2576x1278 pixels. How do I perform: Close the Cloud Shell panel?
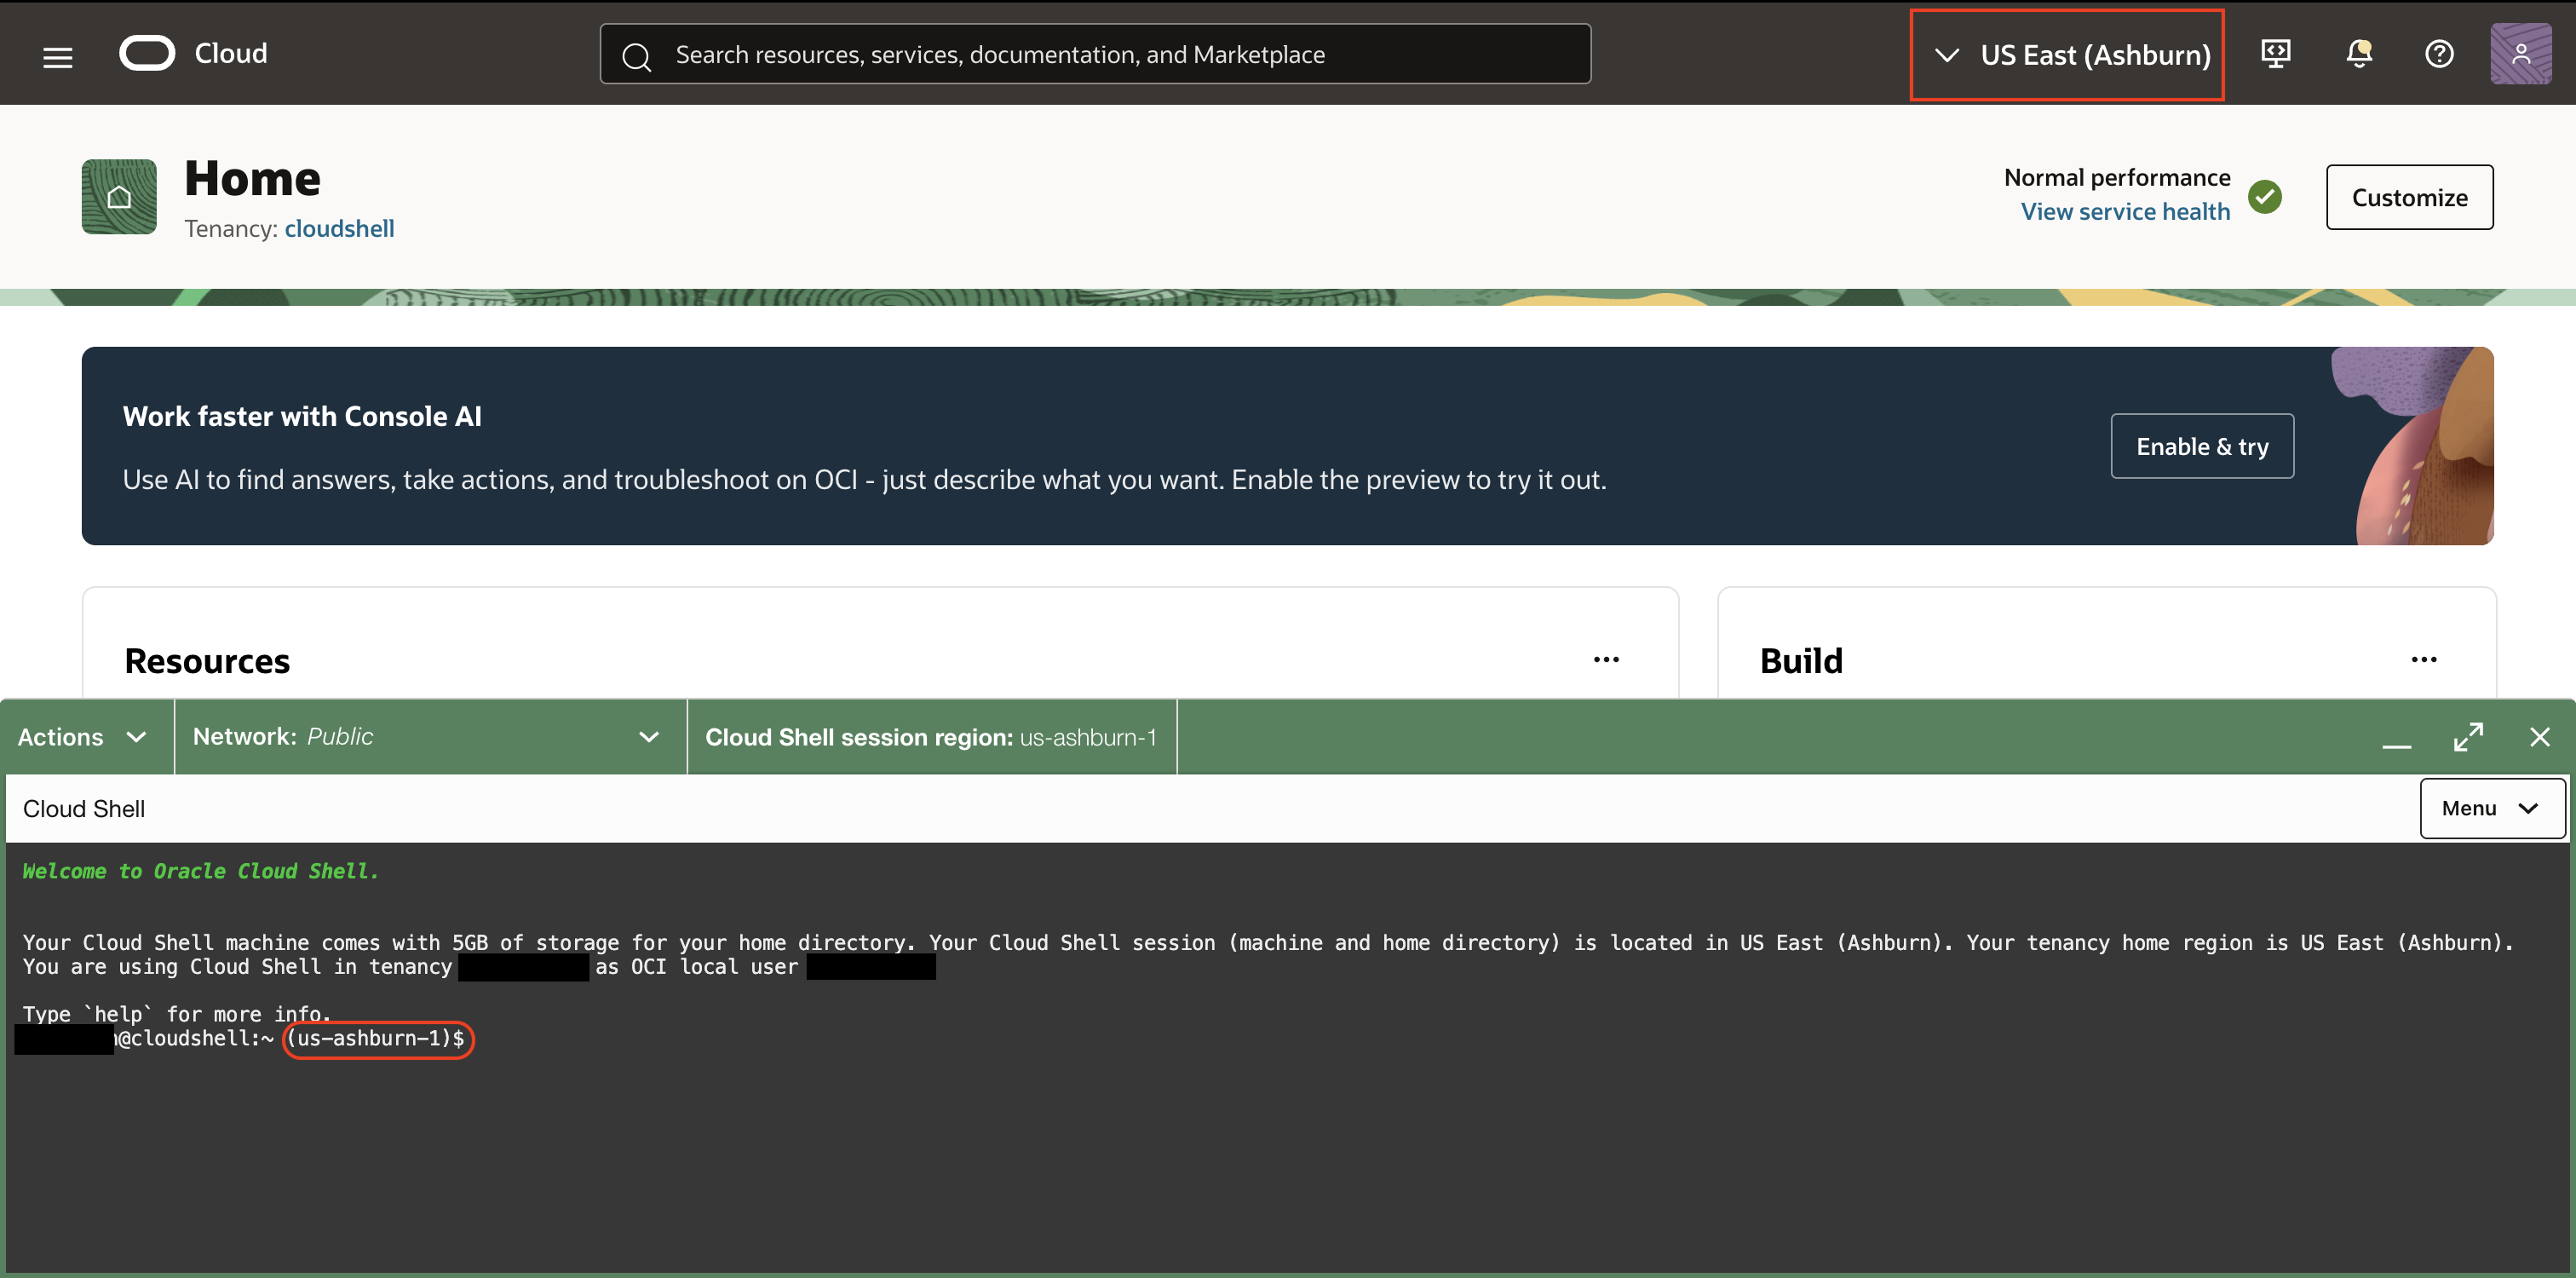click(x=2539, y=737)
